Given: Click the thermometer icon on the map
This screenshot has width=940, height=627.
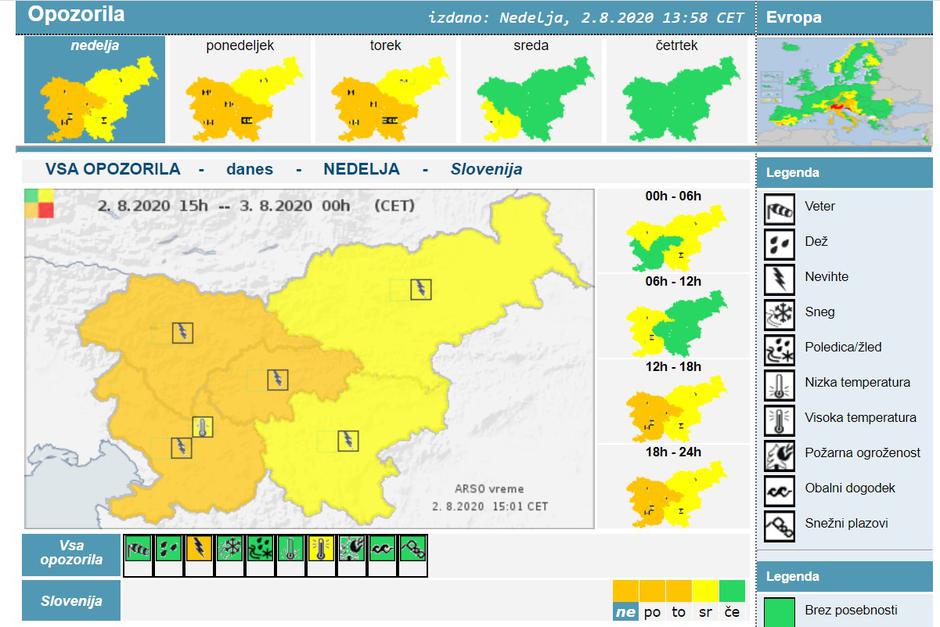Looking at the screenshot, I should [202, 428].
